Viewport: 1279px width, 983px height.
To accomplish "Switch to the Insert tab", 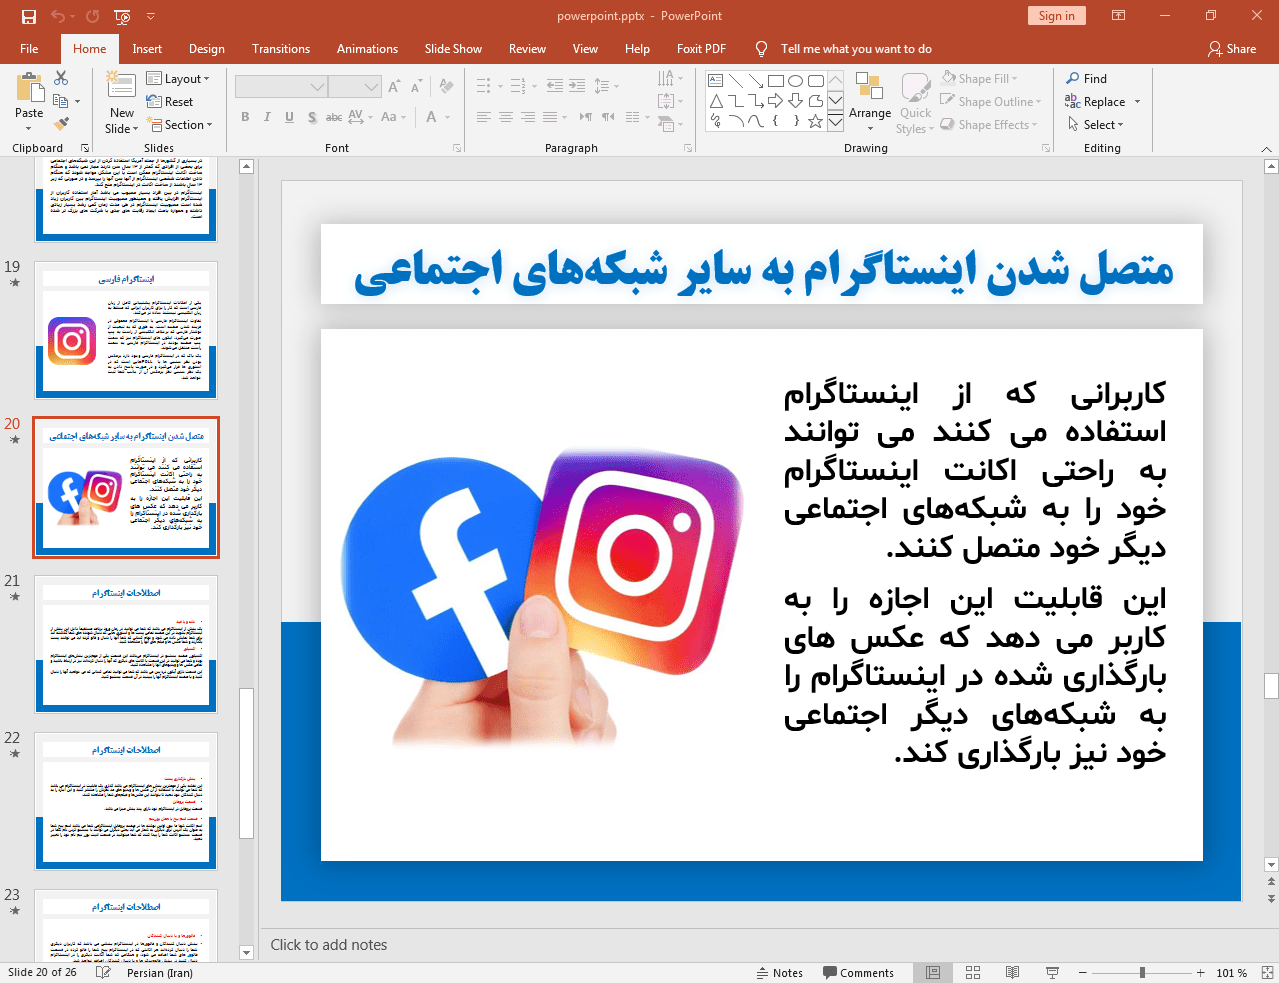I will (147, 49).
